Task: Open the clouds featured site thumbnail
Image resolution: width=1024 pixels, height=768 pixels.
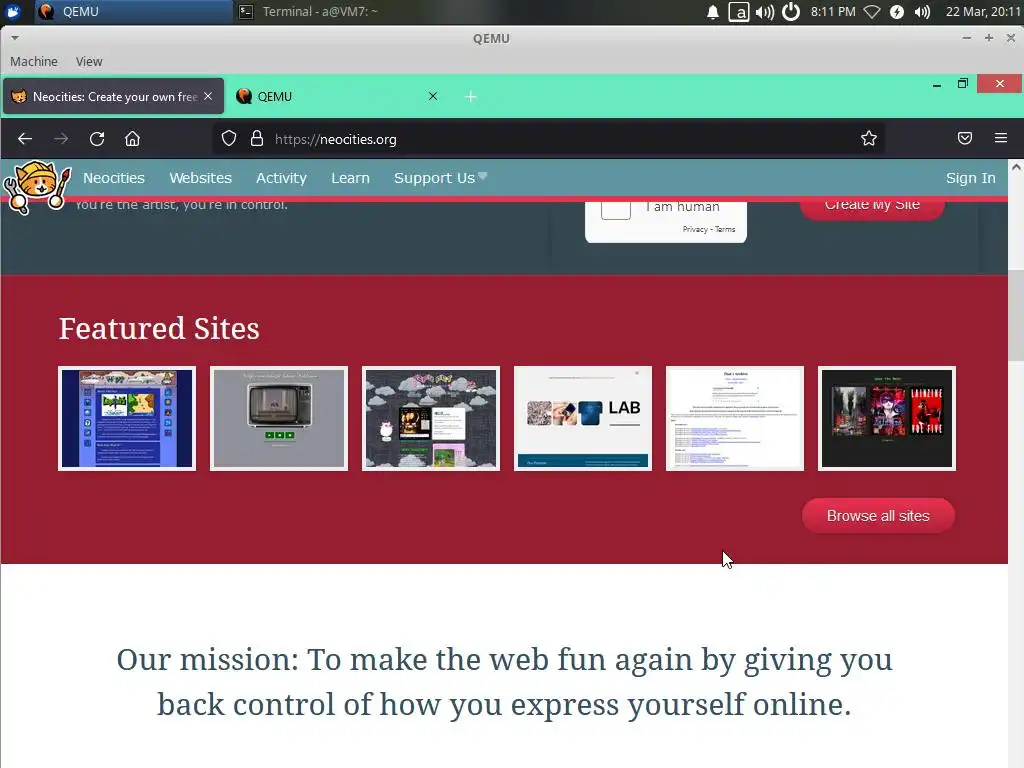Action: coord(431,418)
